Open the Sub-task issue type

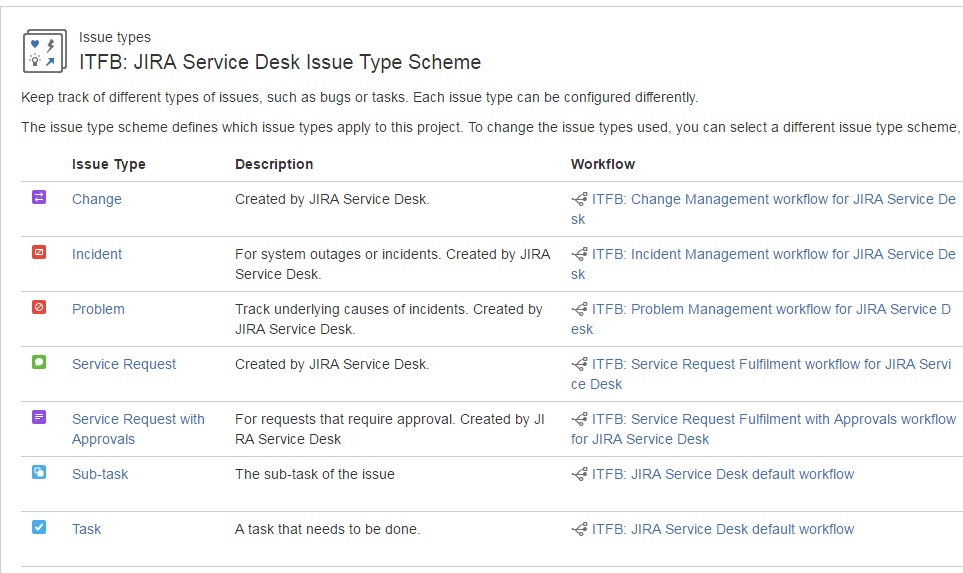100,474
